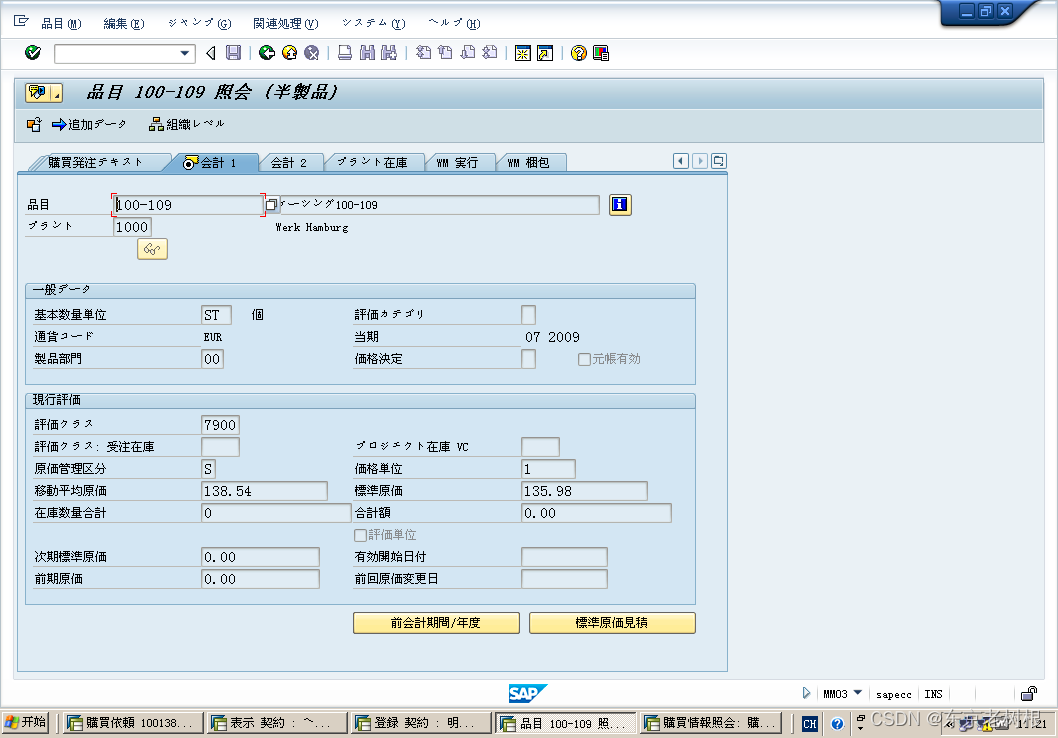
Task: Click the 価格決定 field box
Action: (x=528, y=359)
